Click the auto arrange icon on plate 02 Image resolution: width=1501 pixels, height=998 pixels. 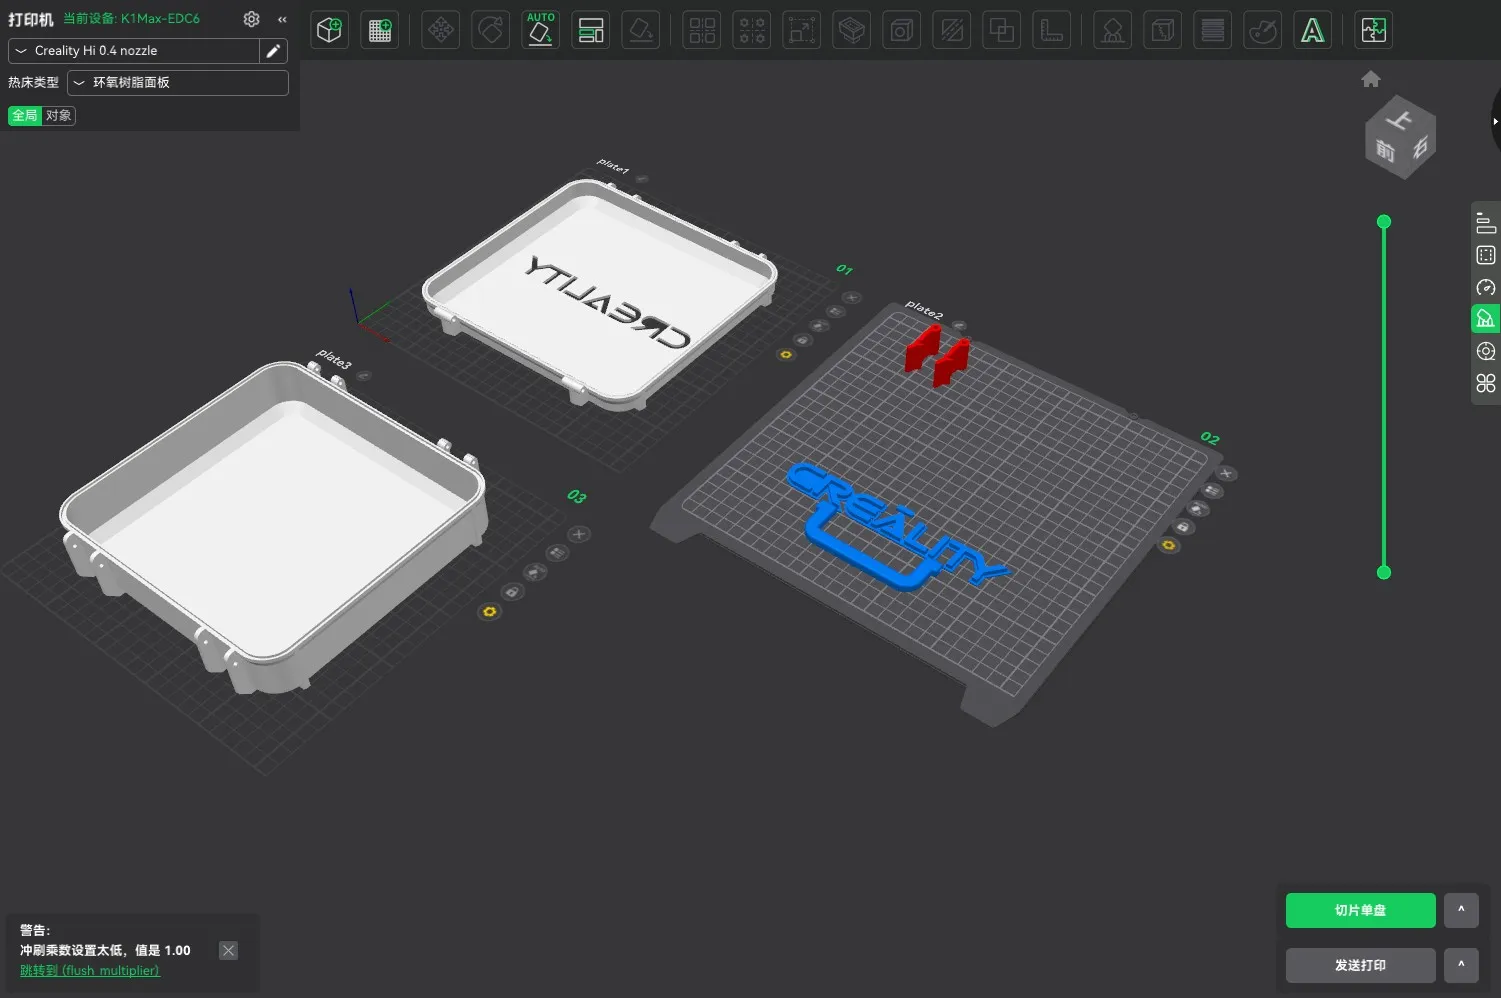[1212, 491]
